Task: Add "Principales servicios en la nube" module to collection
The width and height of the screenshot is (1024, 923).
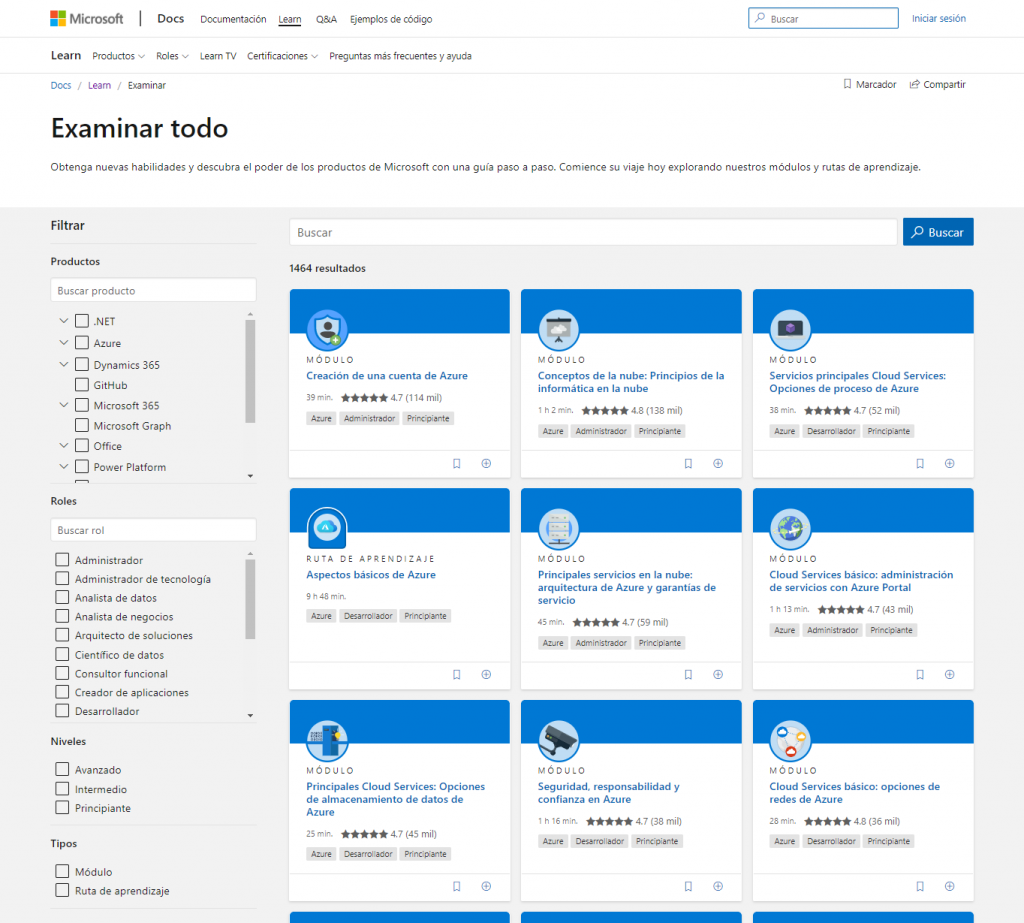Action: tap(717, 674)
